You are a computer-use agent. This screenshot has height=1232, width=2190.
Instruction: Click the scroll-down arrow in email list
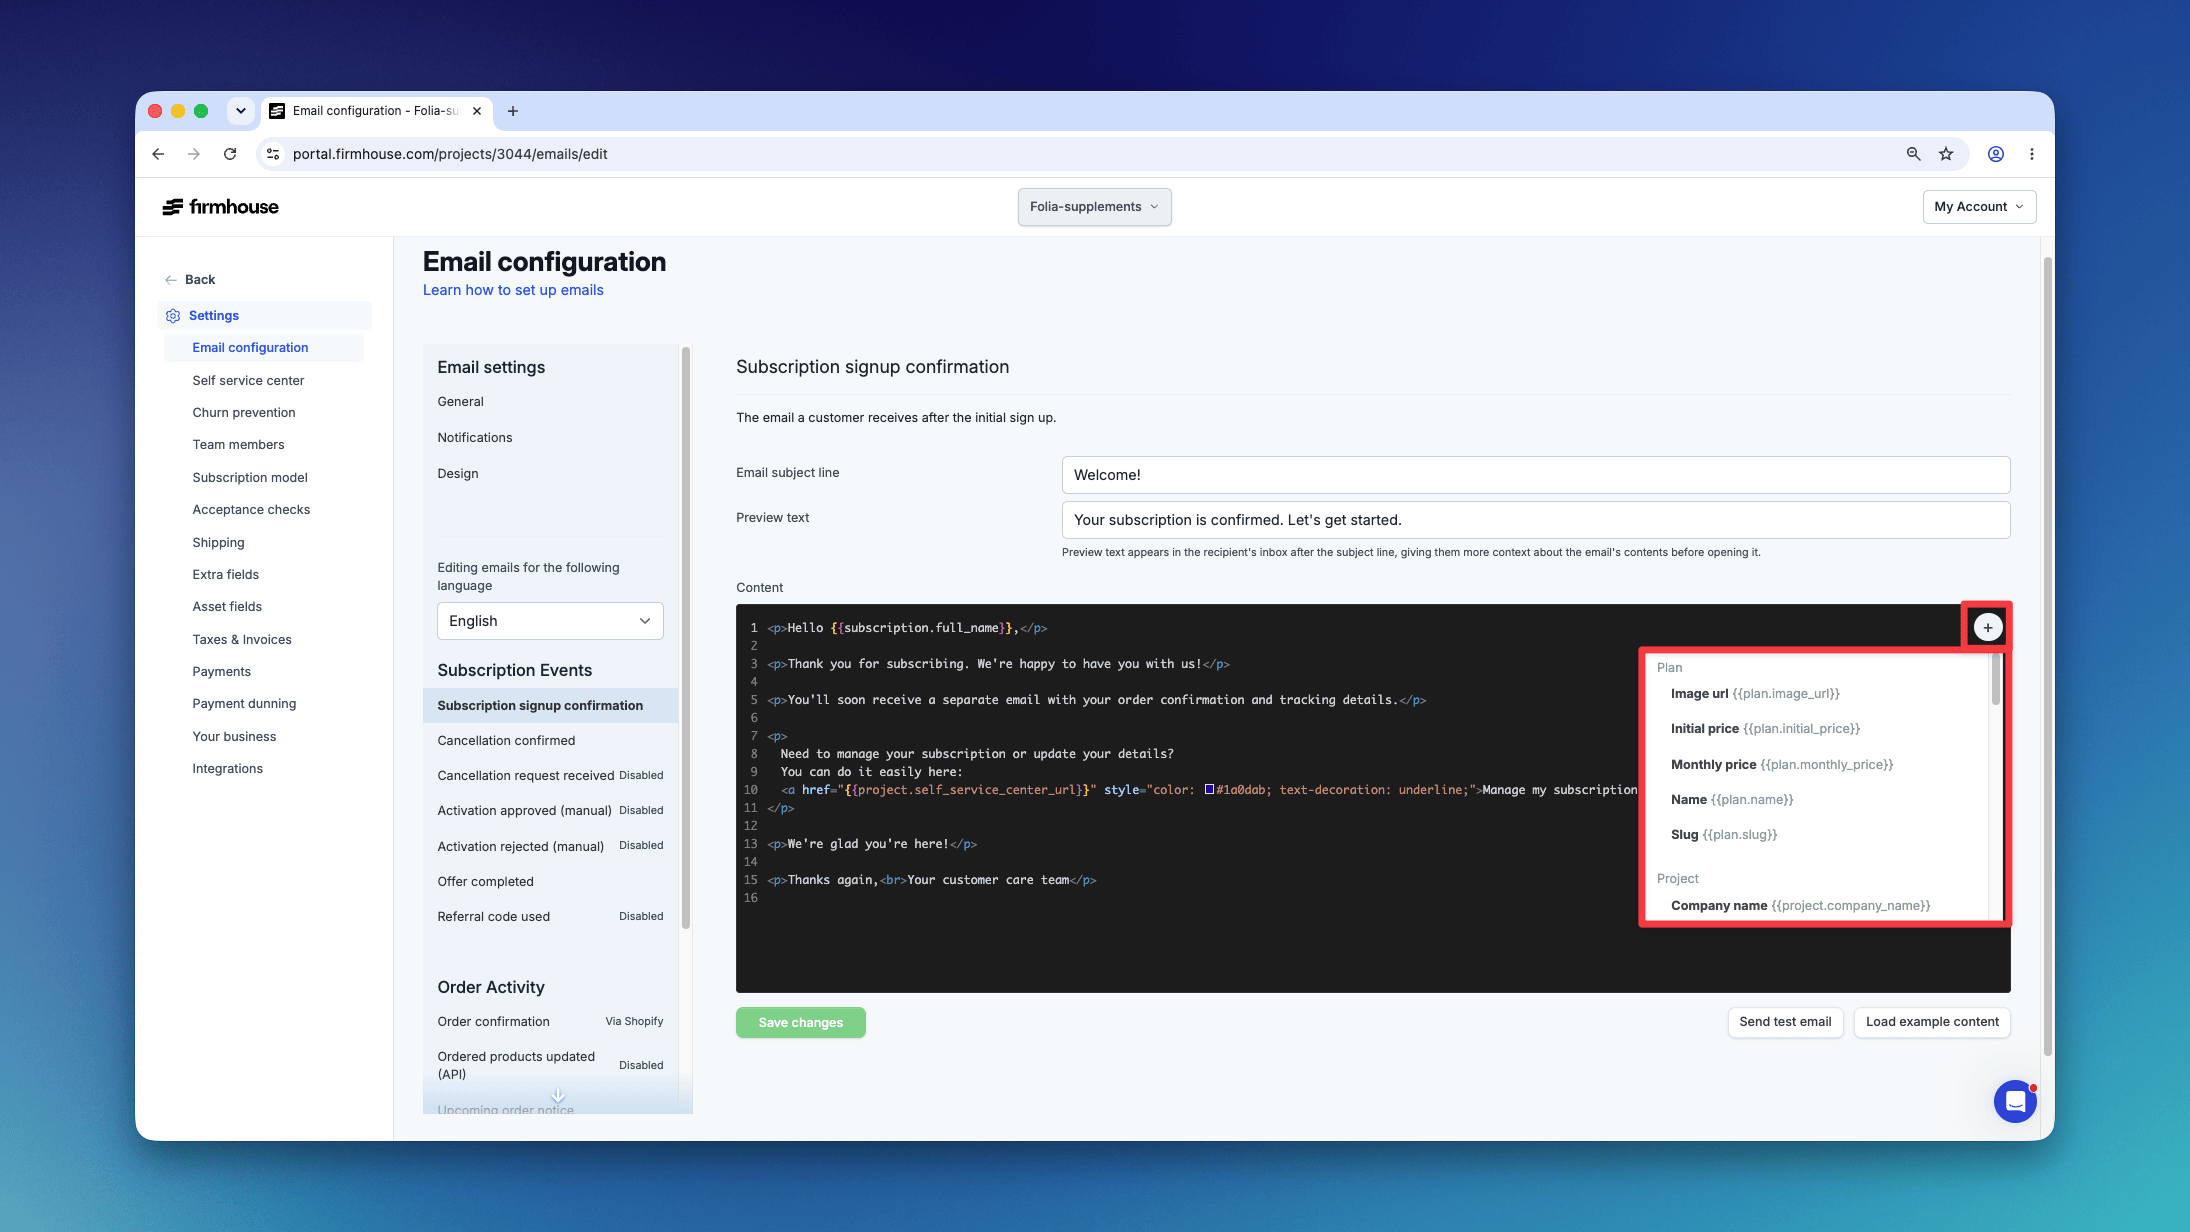[x=558, y=1096]
